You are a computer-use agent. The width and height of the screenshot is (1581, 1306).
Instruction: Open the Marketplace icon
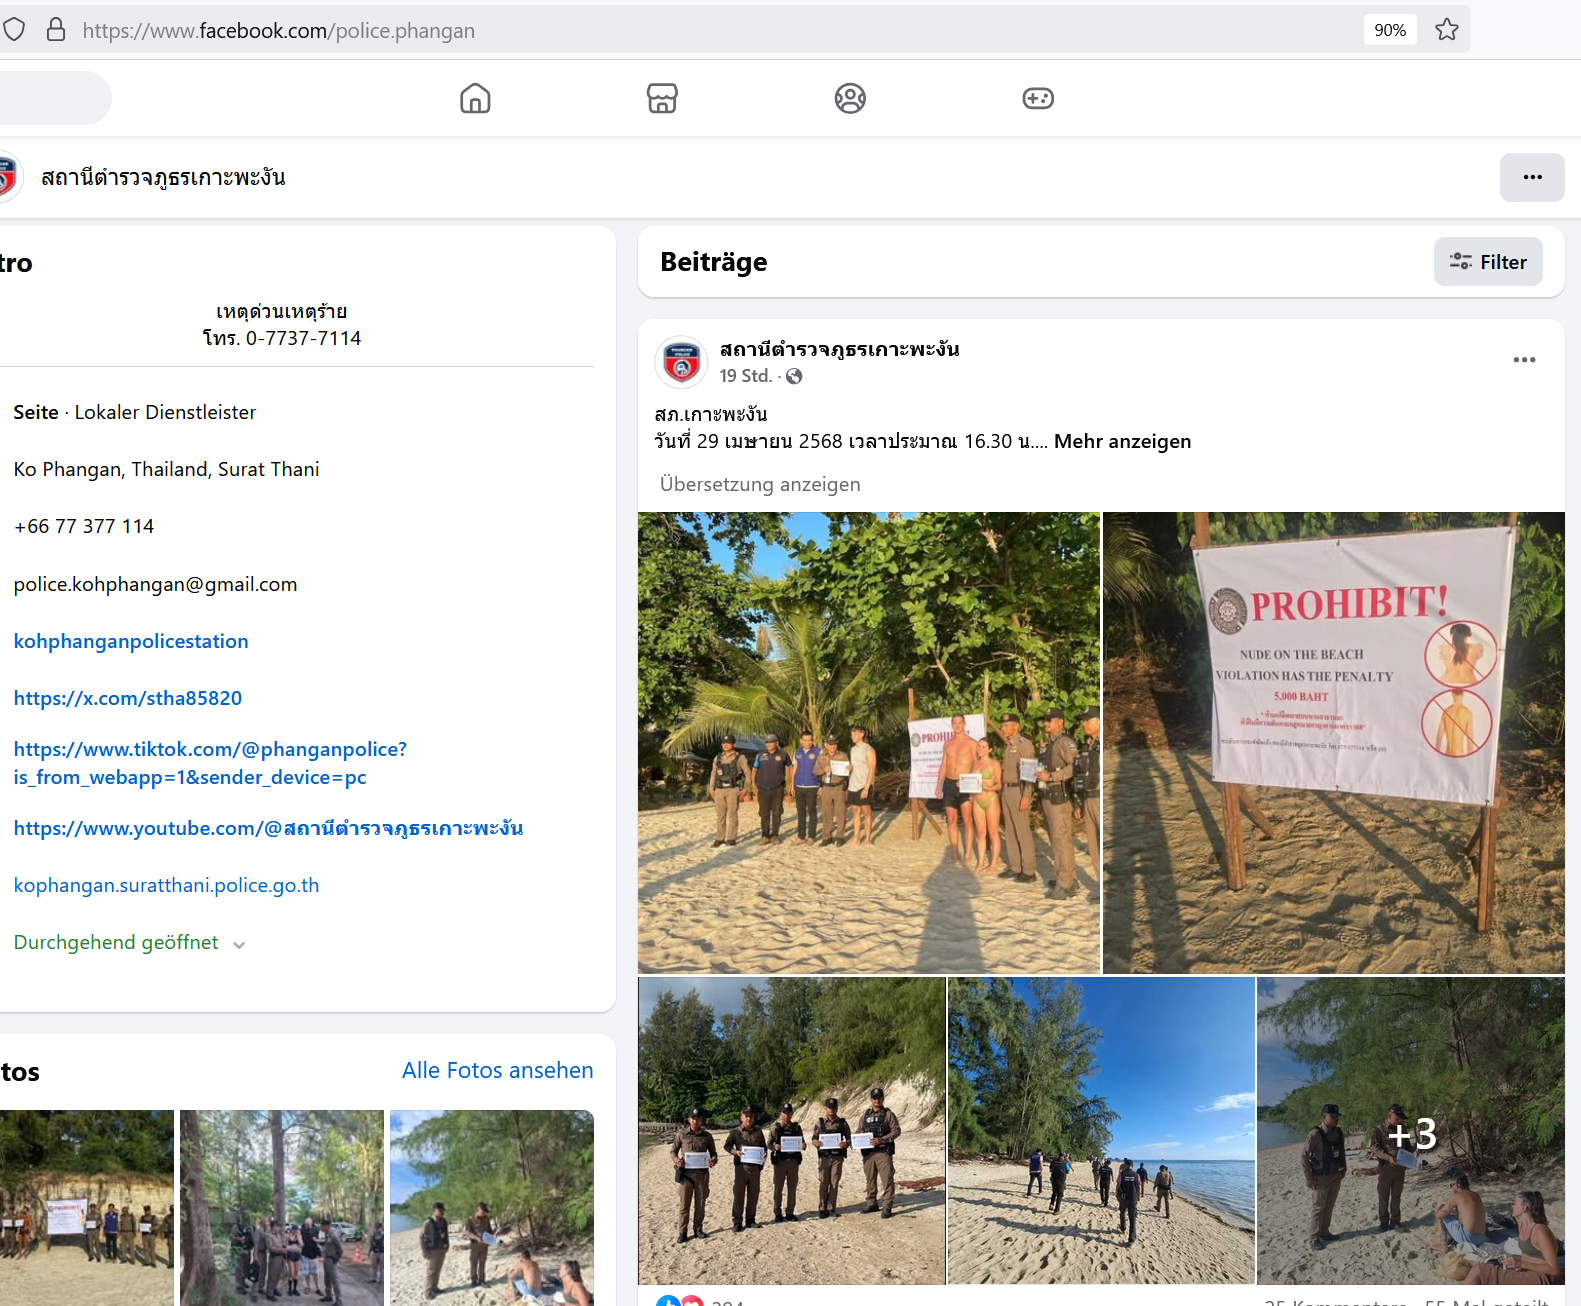pyautogui.click(x=662, y=98)
